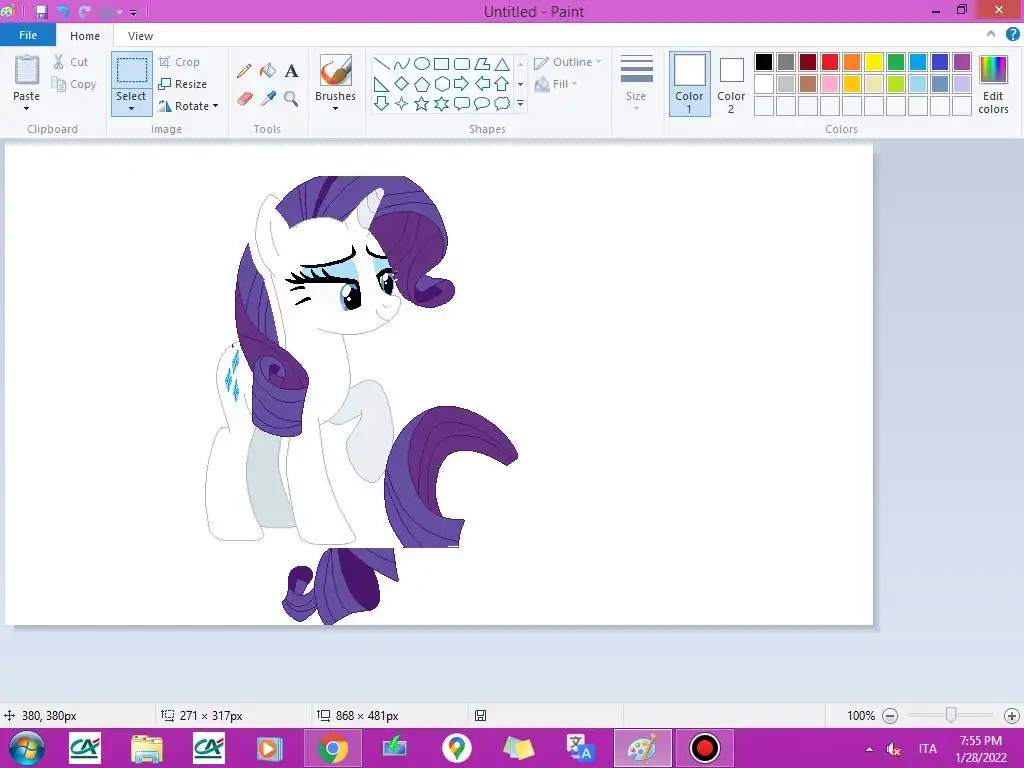Choose the Hexagon shape

pos(441,84)
